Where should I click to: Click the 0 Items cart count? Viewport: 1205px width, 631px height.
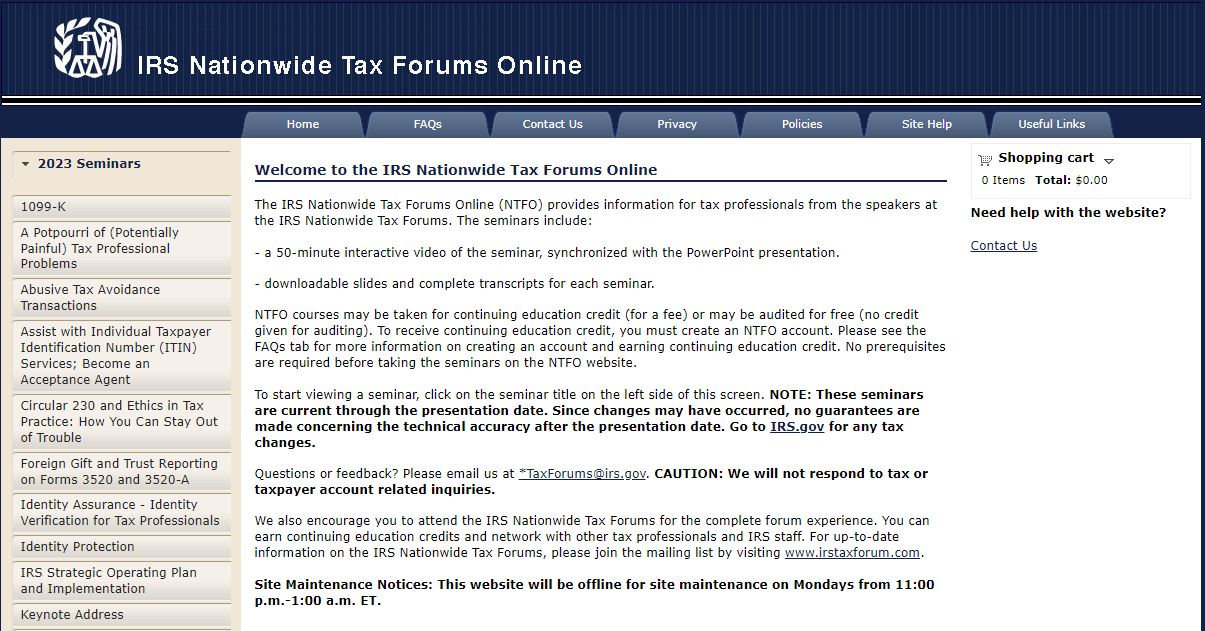point(1003,181)
